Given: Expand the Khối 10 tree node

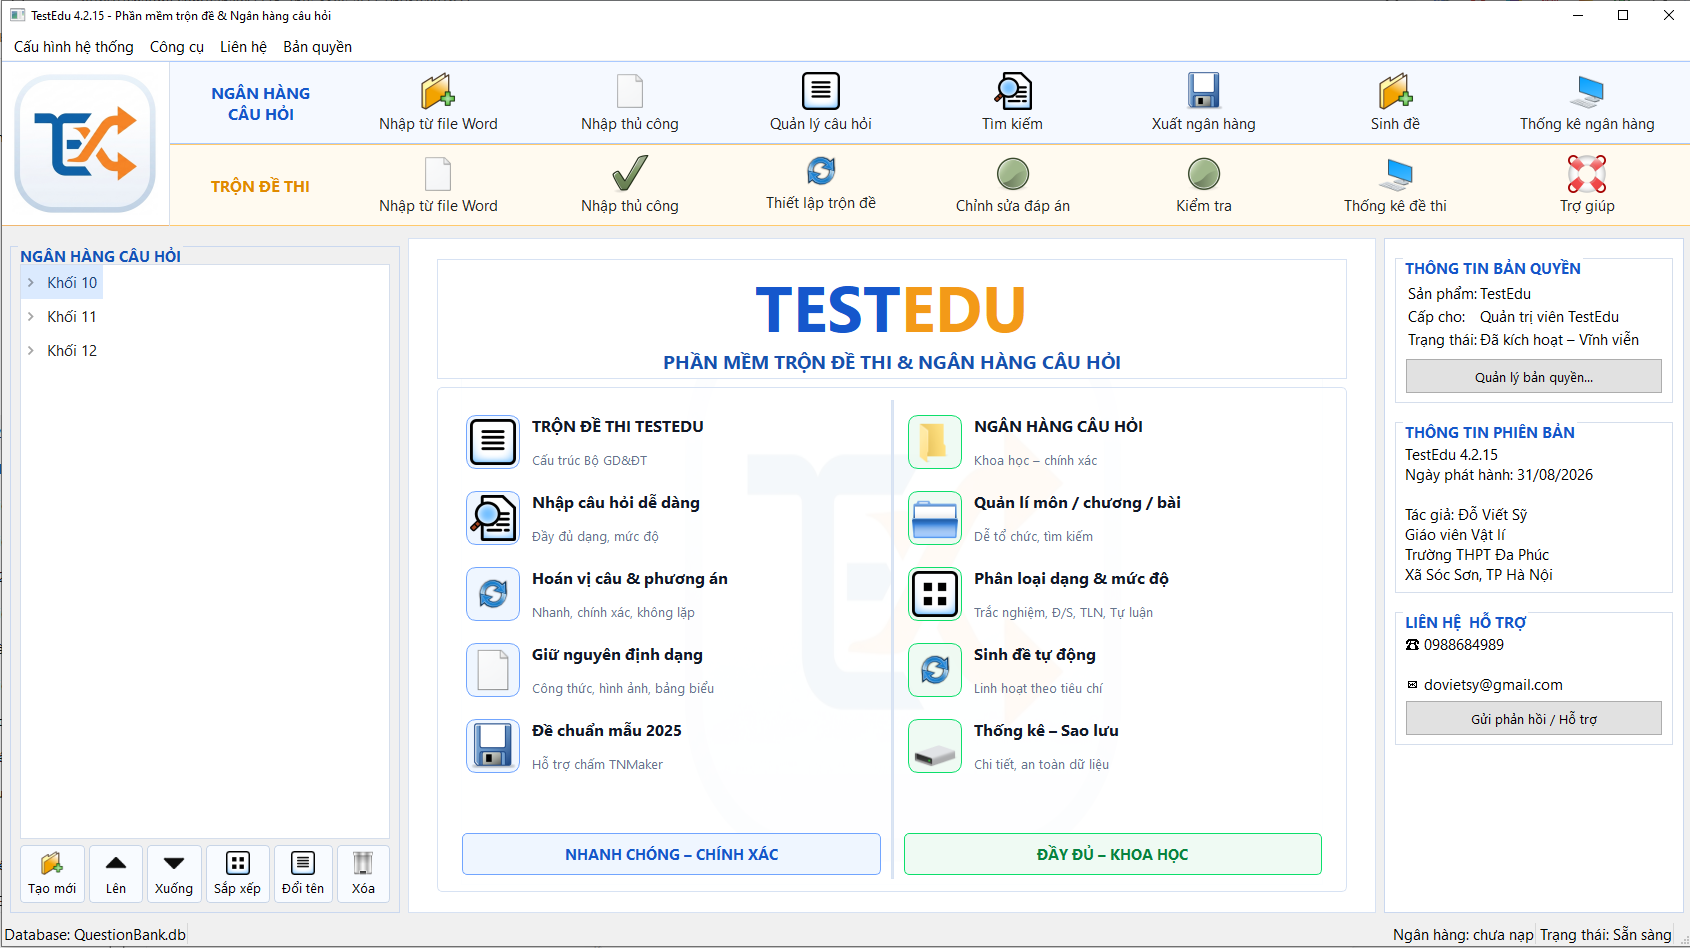Looking at the screenshot, I should 31,283.
